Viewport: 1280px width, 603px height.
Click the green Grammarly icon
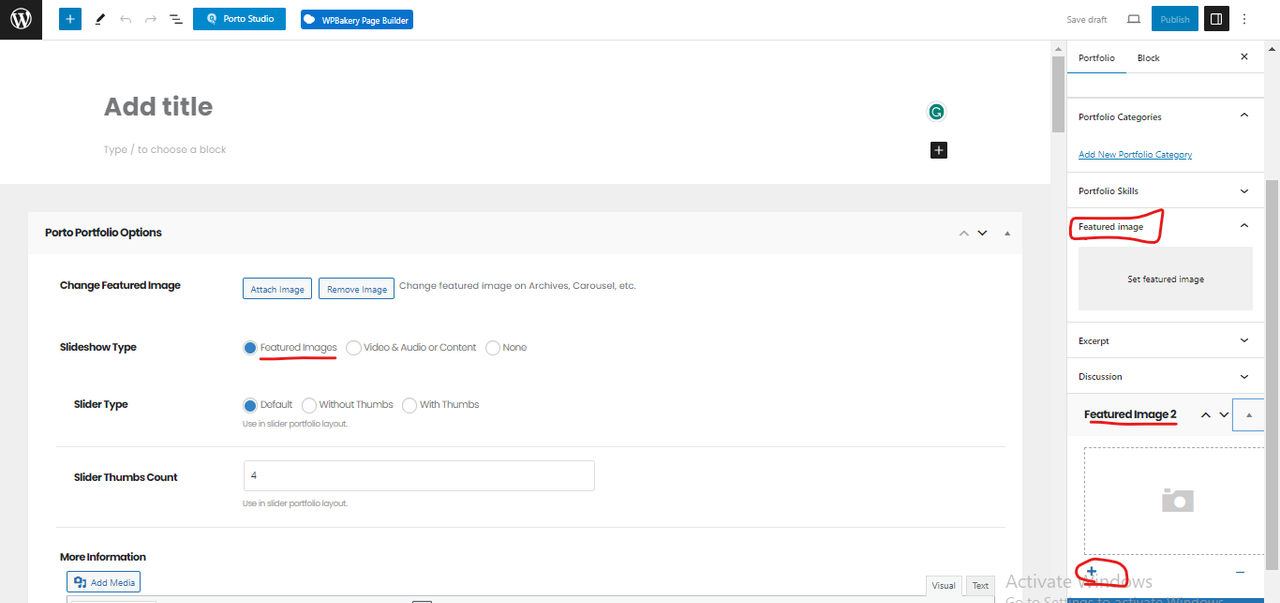[936, 112]
